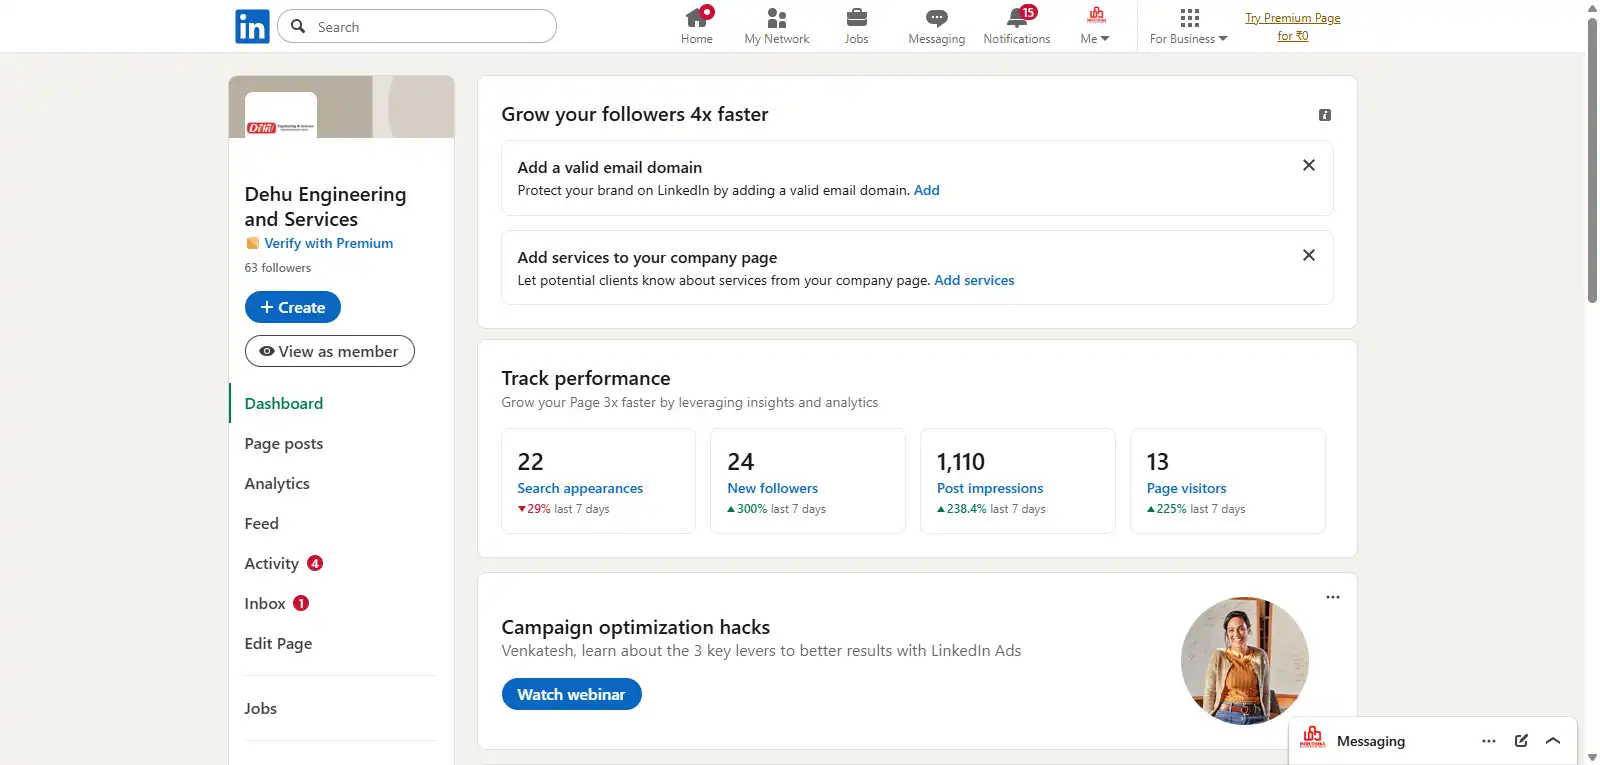Click View as member button

pyautogui.click(x=330, y=351)
